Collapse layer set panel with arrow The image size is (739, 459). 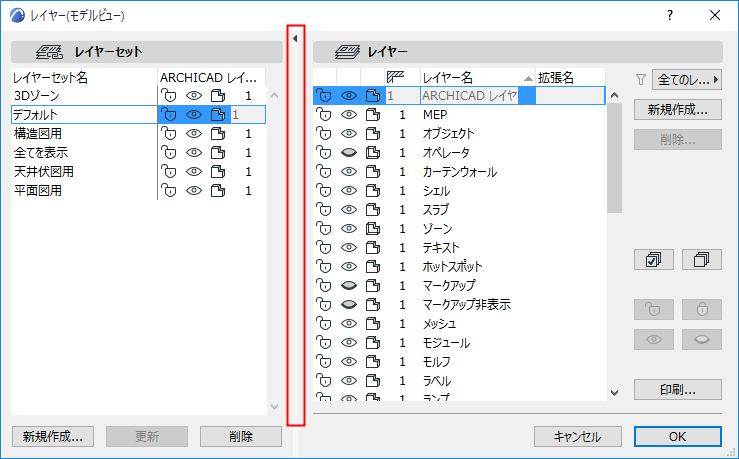(295, 39)
